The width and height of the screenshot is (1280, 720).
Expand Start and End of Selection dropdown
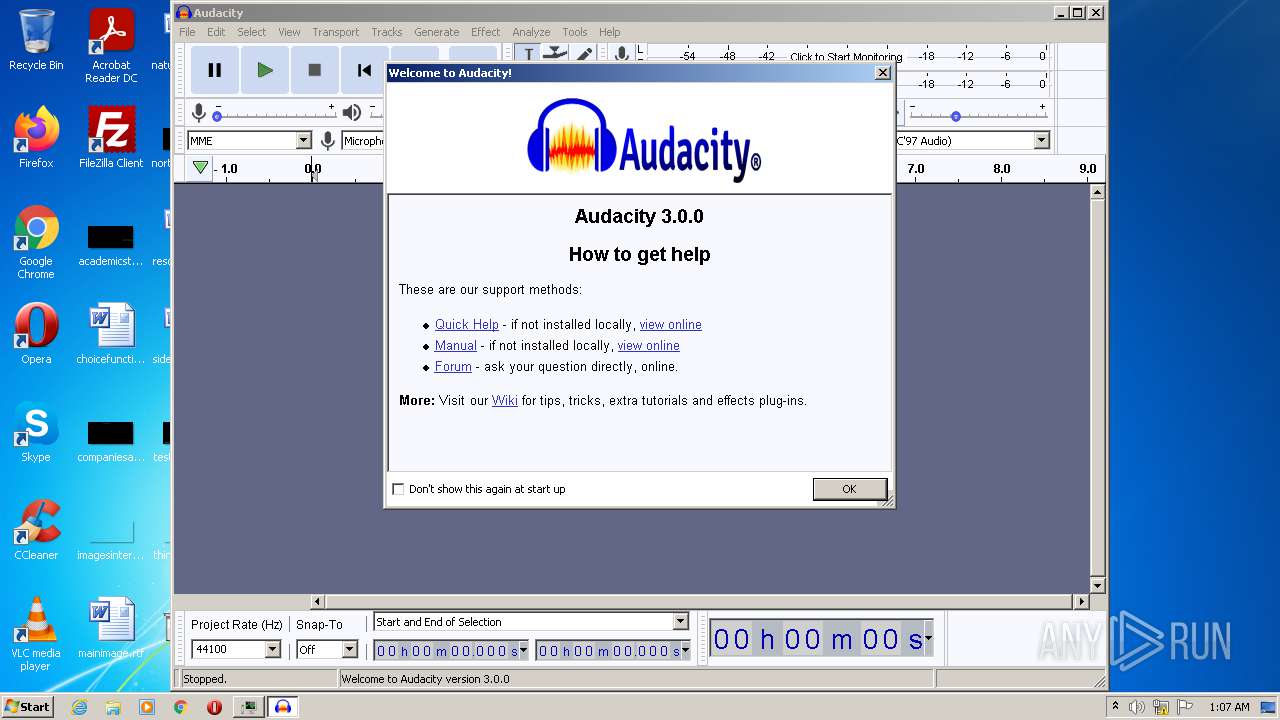point(680,622)
